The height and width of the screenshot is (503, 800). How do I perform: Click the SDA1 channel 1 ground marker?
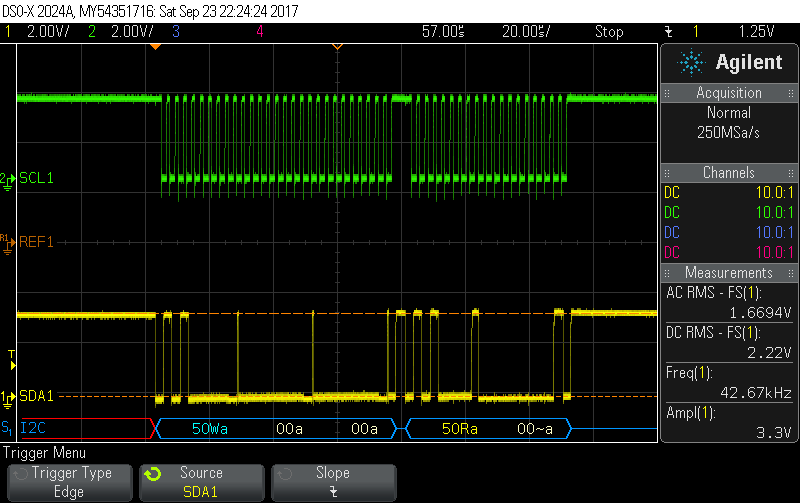pos(7,399)
